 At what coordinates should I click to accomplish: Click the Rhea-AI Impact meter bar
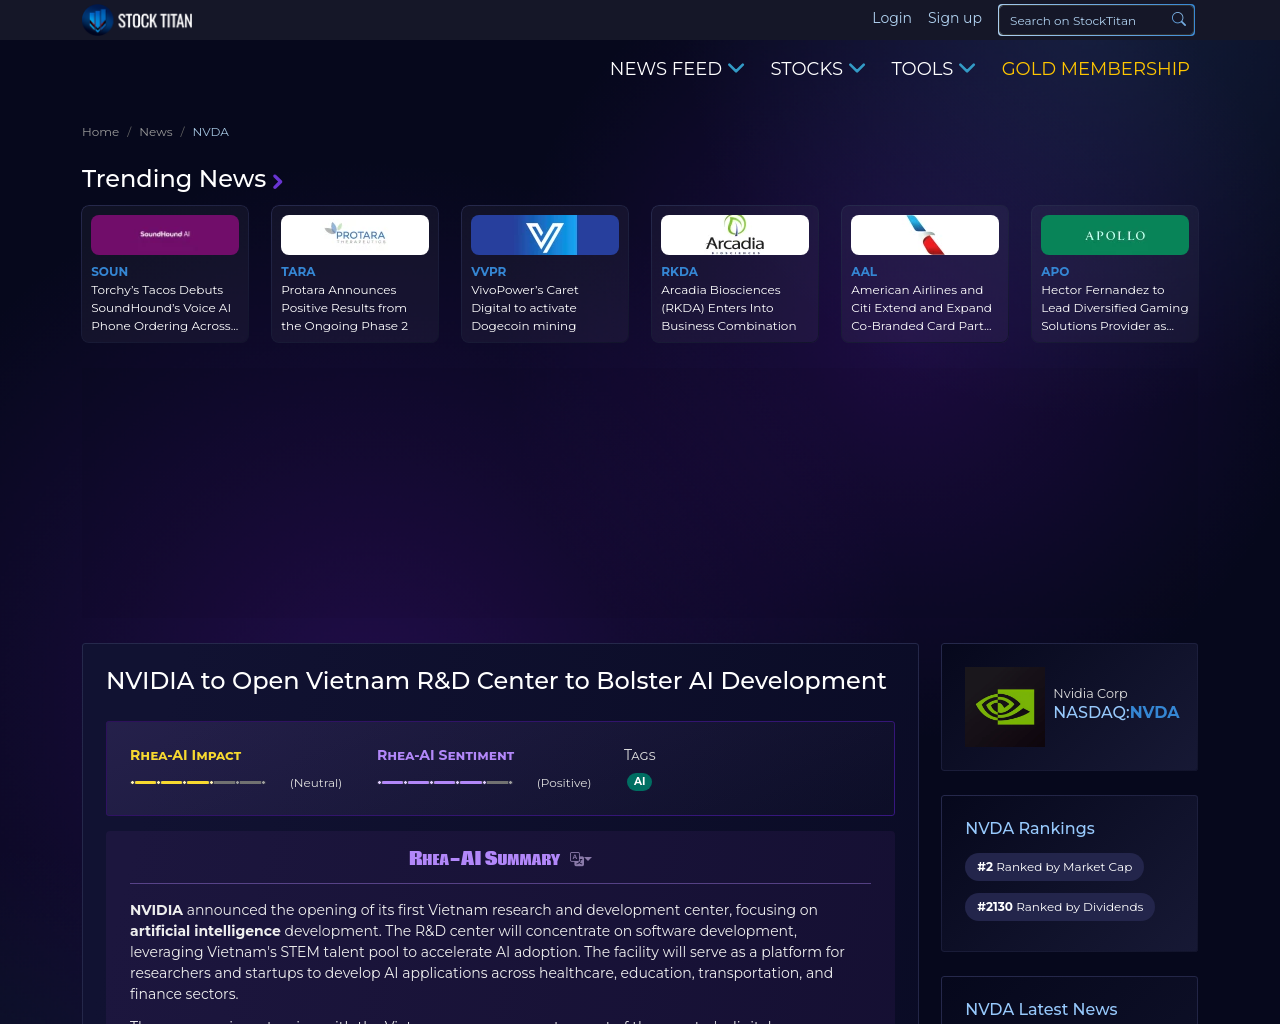pos(198,782)
